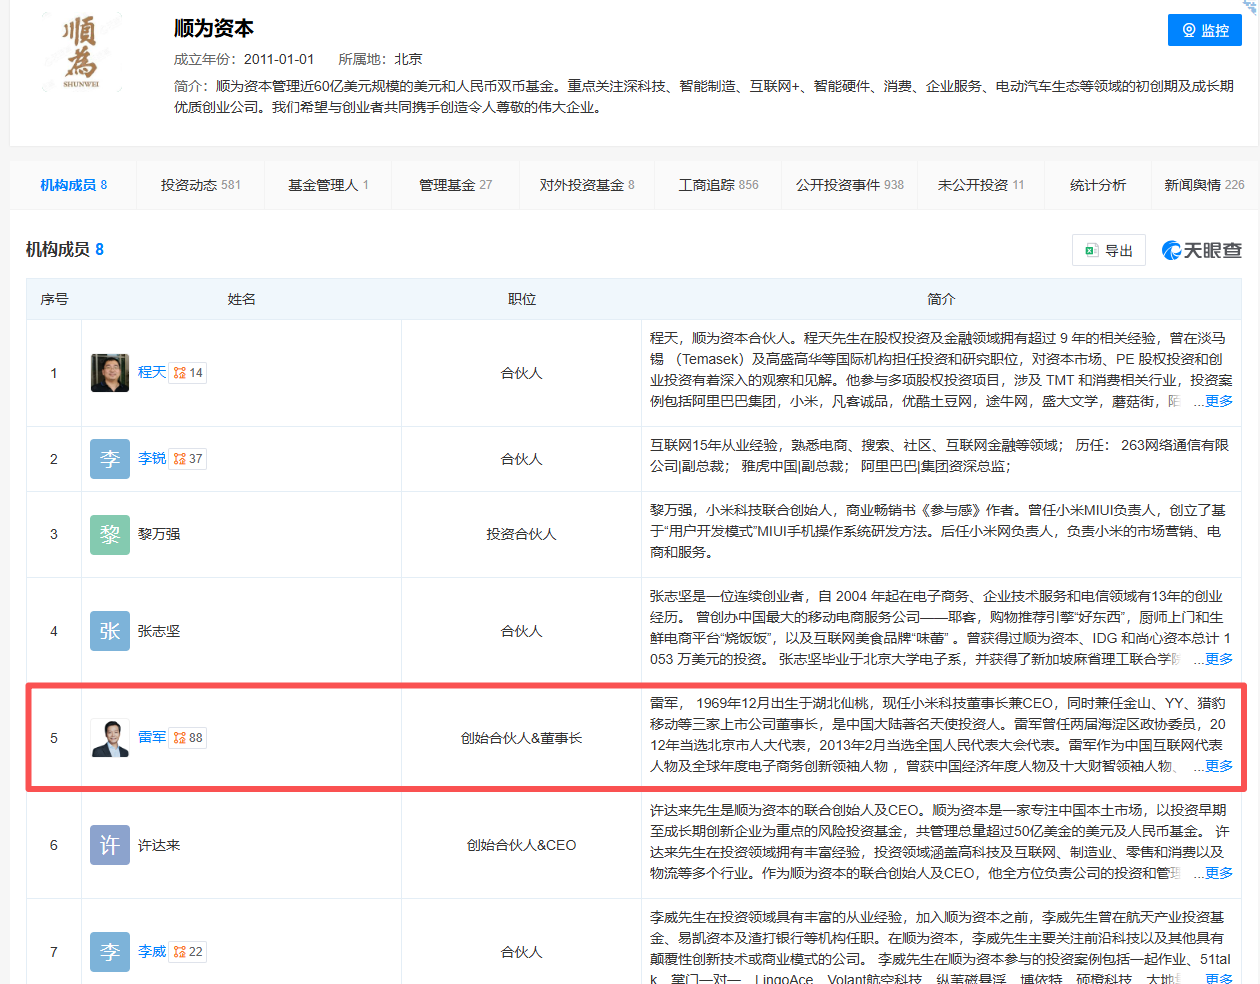This screenshot has height=984, width=1260.
Task: Select the 基金管理人 tab
Action: coord(328,185)
